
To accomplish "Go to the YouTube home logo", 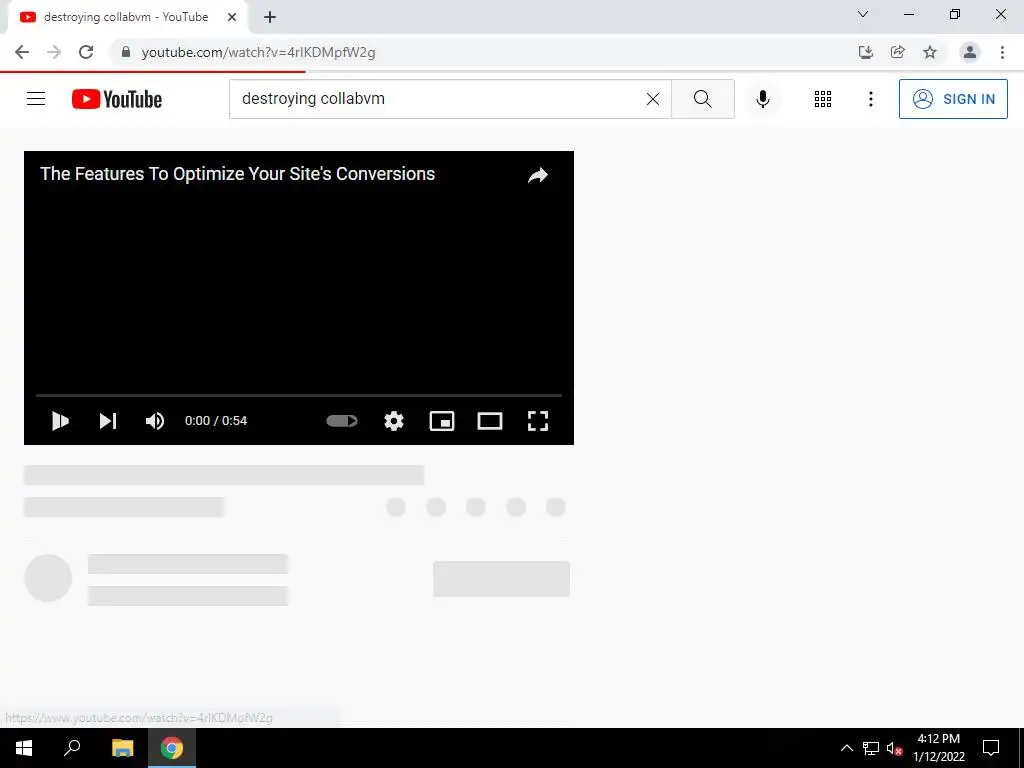I will pos(117,99).
